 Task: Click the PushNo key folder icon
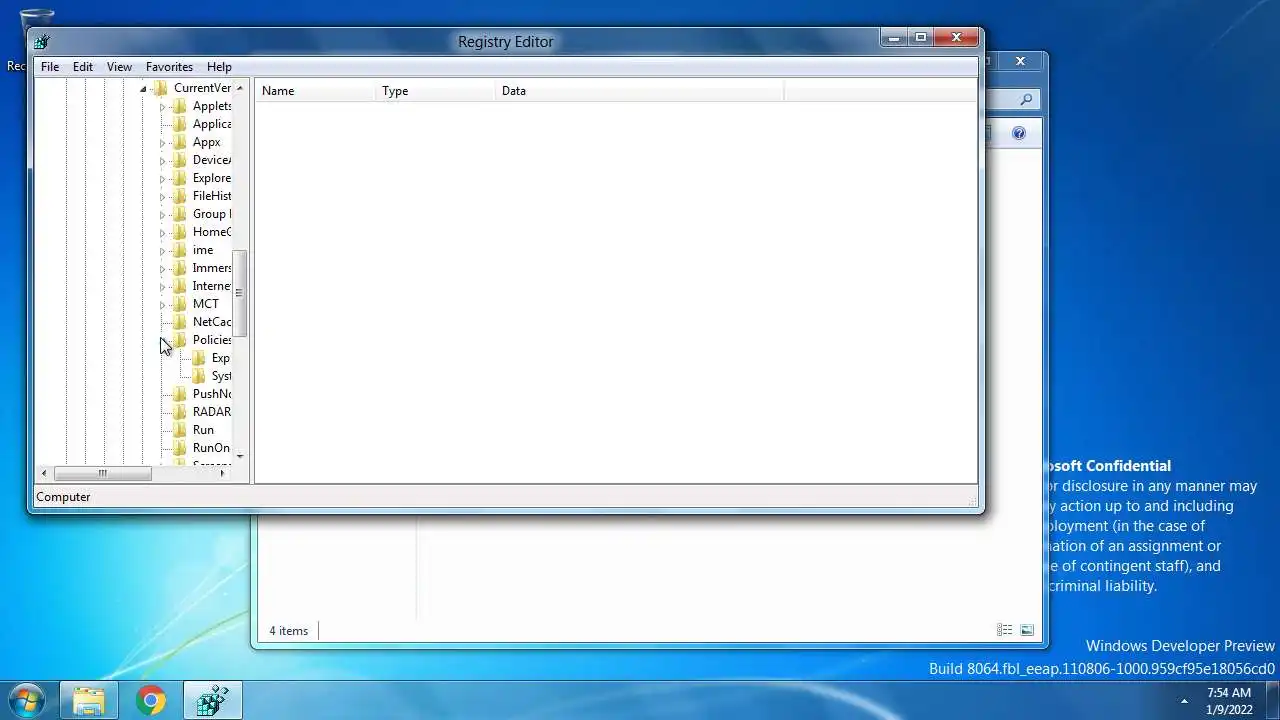click(180, 394)
